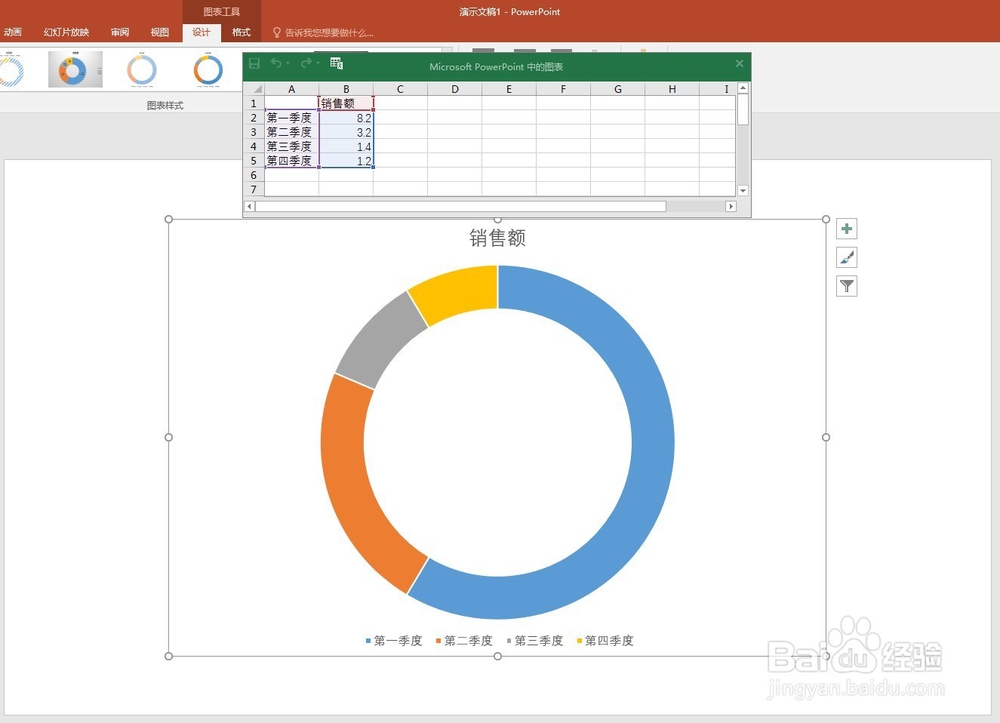Open the Chart Filters funnel
Viewport: 1000px width, 723px height.
(x=846, y=286)
